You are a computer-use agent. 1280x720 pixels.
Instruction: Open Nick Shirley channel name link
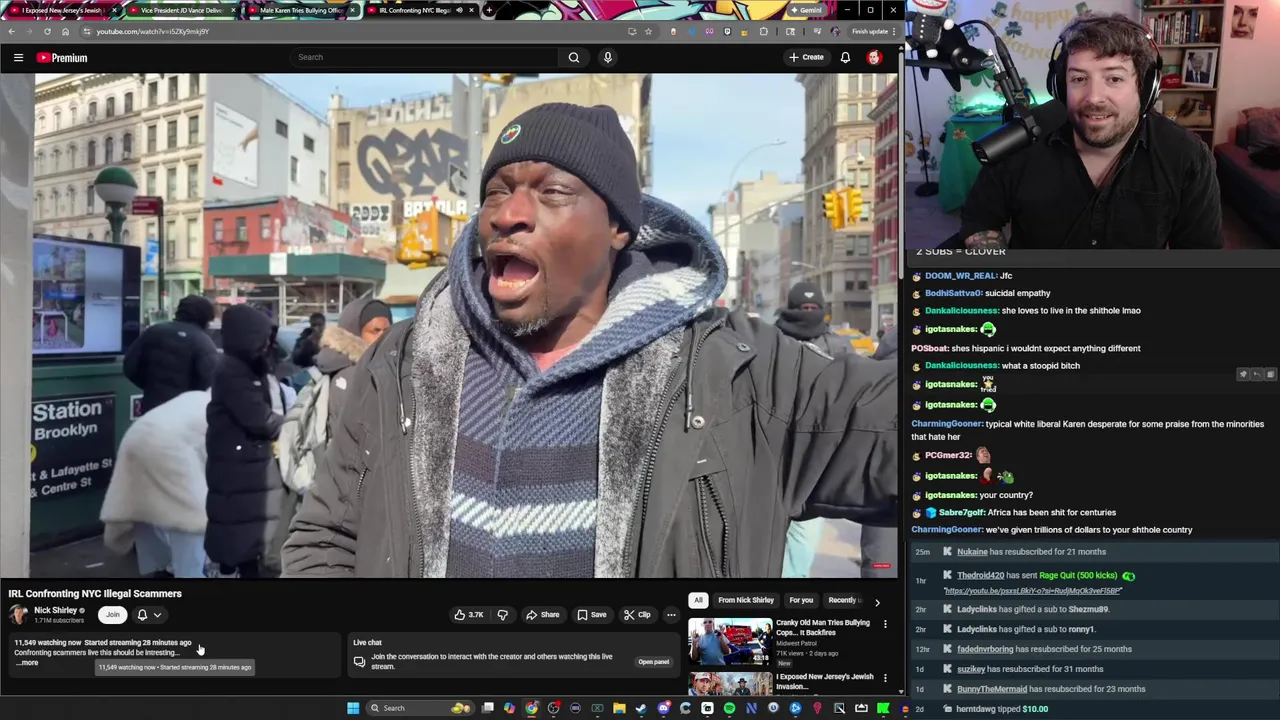tap(55, 610)
